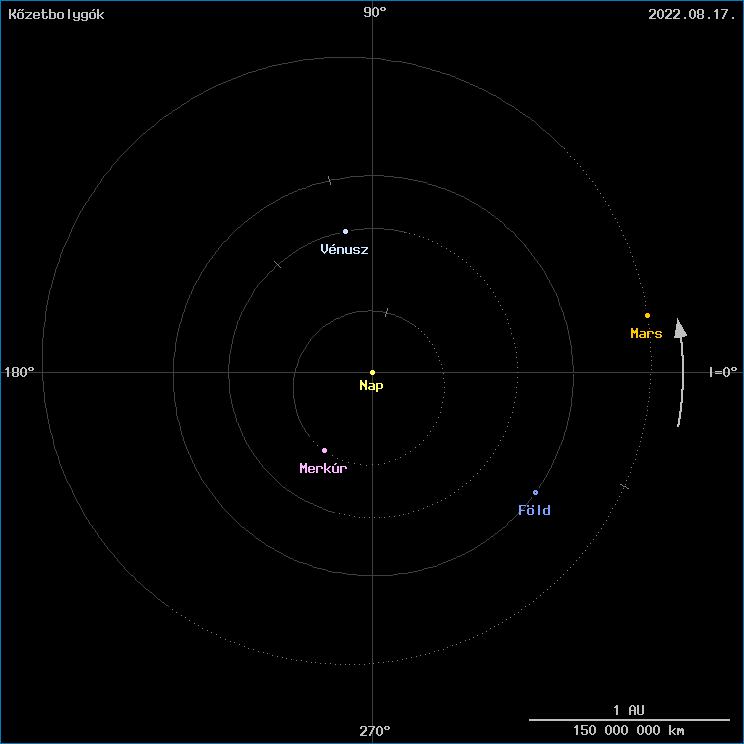Select the "Nap" label
The image size is (744, 744).
[x=371, y=386]
